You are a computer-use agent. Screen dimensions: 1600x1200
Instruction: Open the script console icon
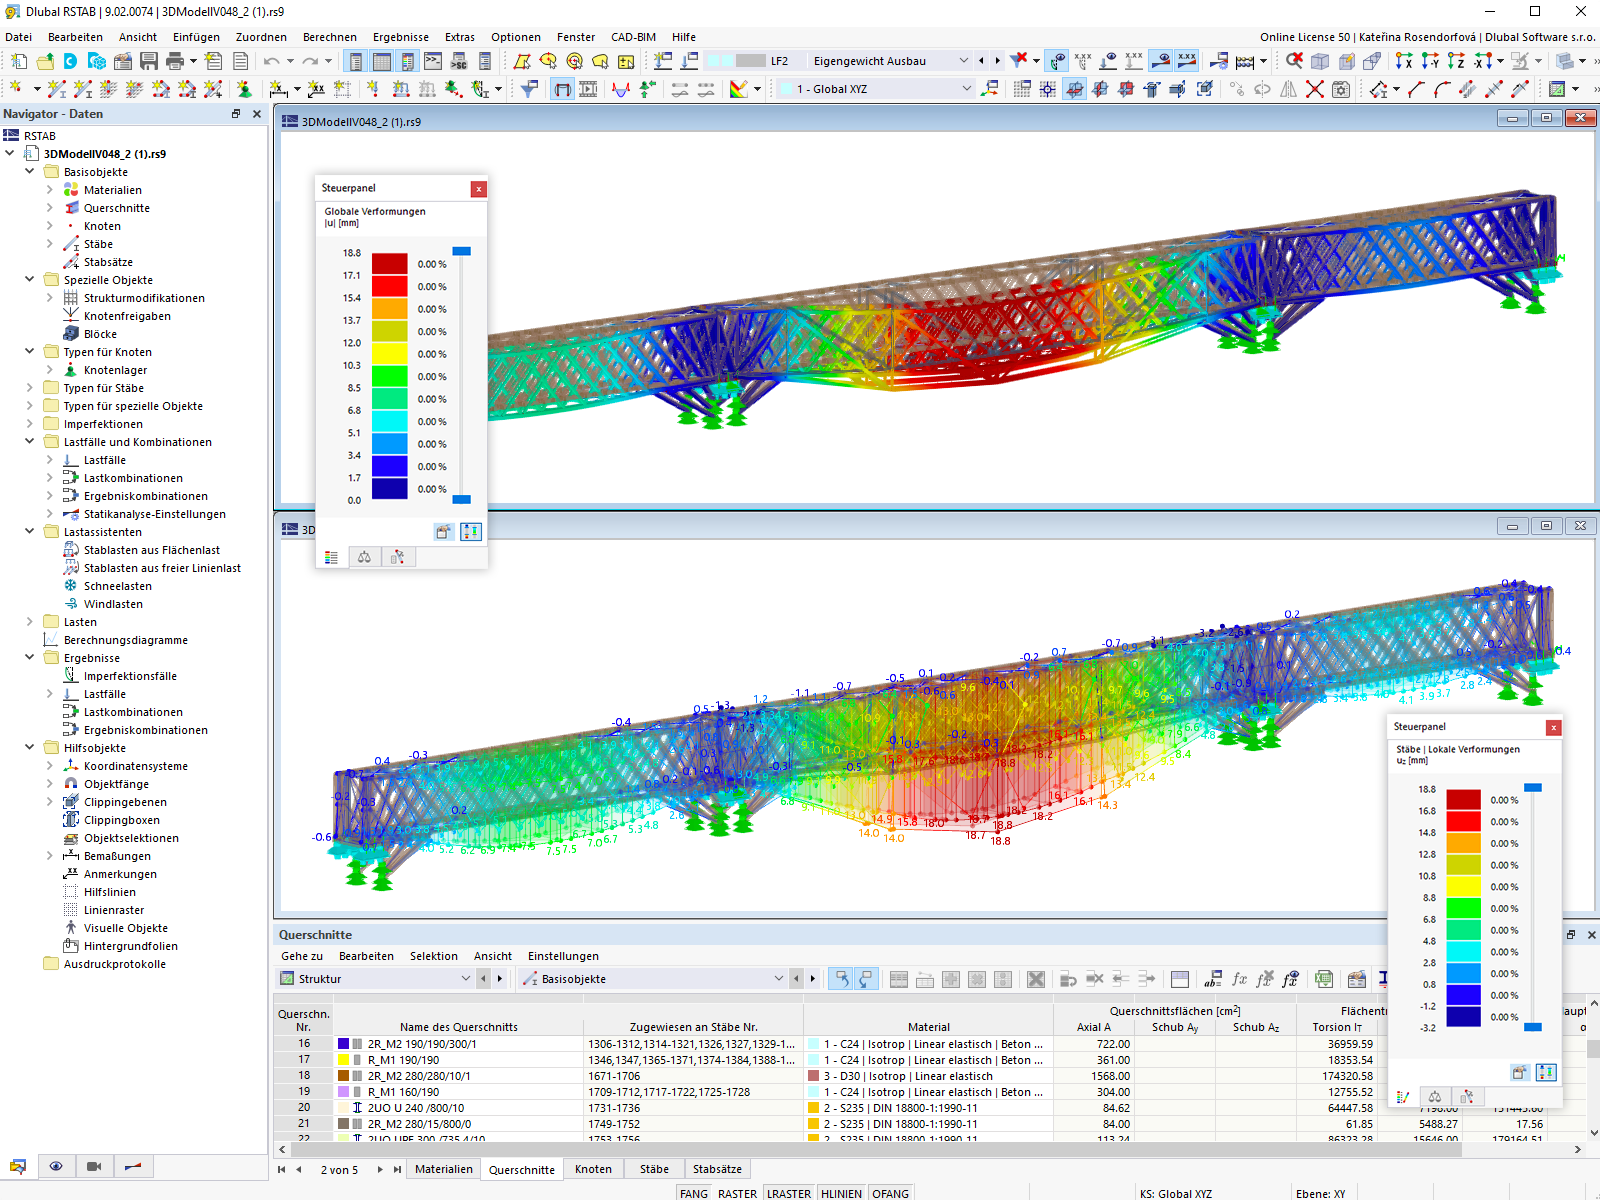(x=433, y=61)
